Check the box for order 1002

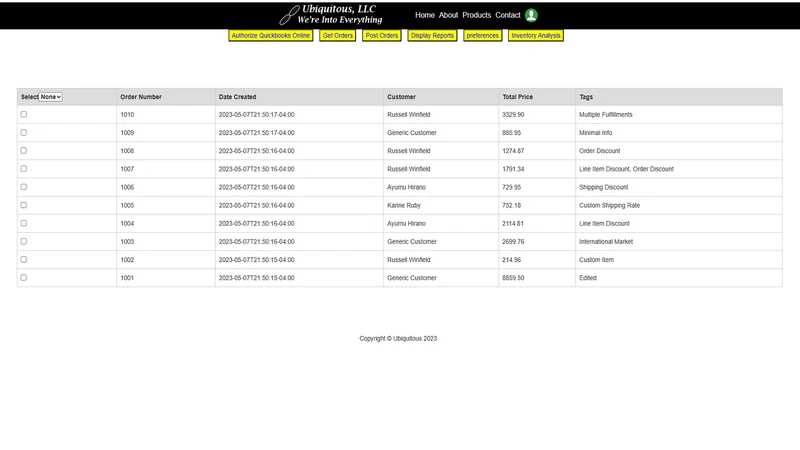click(x=23, y=260)
